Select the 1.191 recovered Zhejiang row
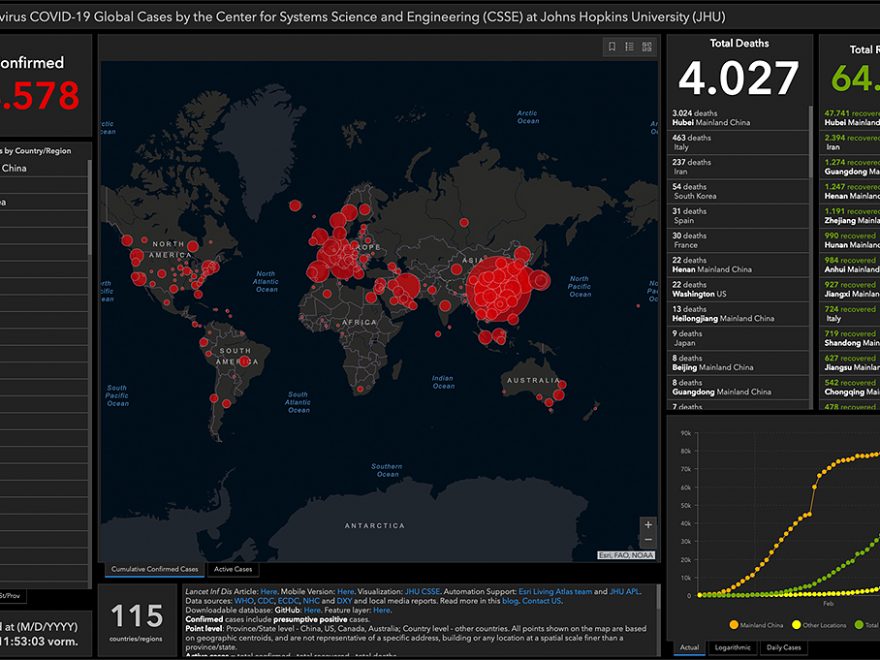The image size is (880, 660). 850,216
